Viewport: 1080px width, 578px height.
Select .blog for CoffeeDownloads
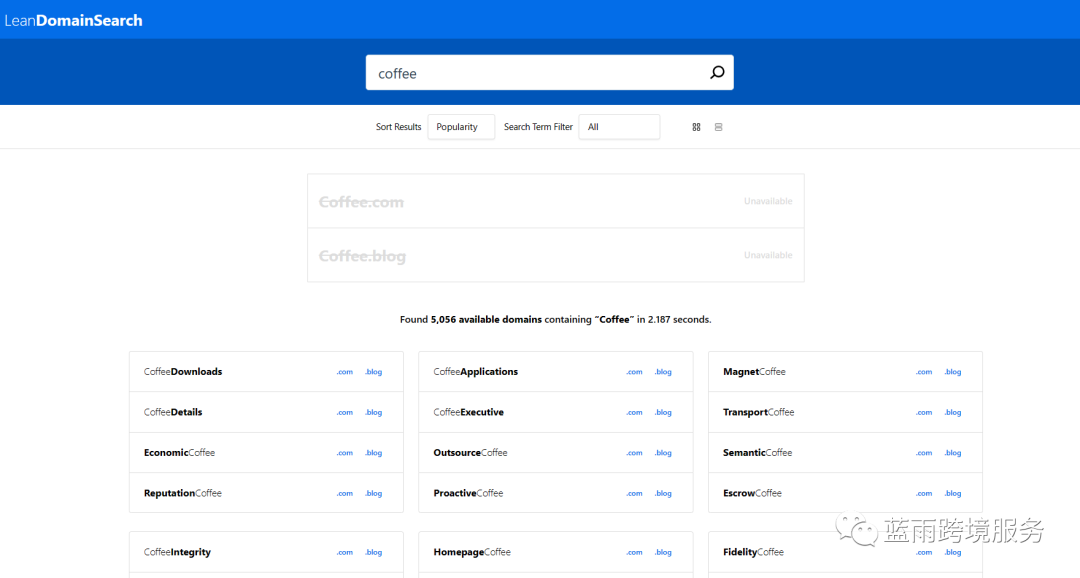(x=373, y=372)
